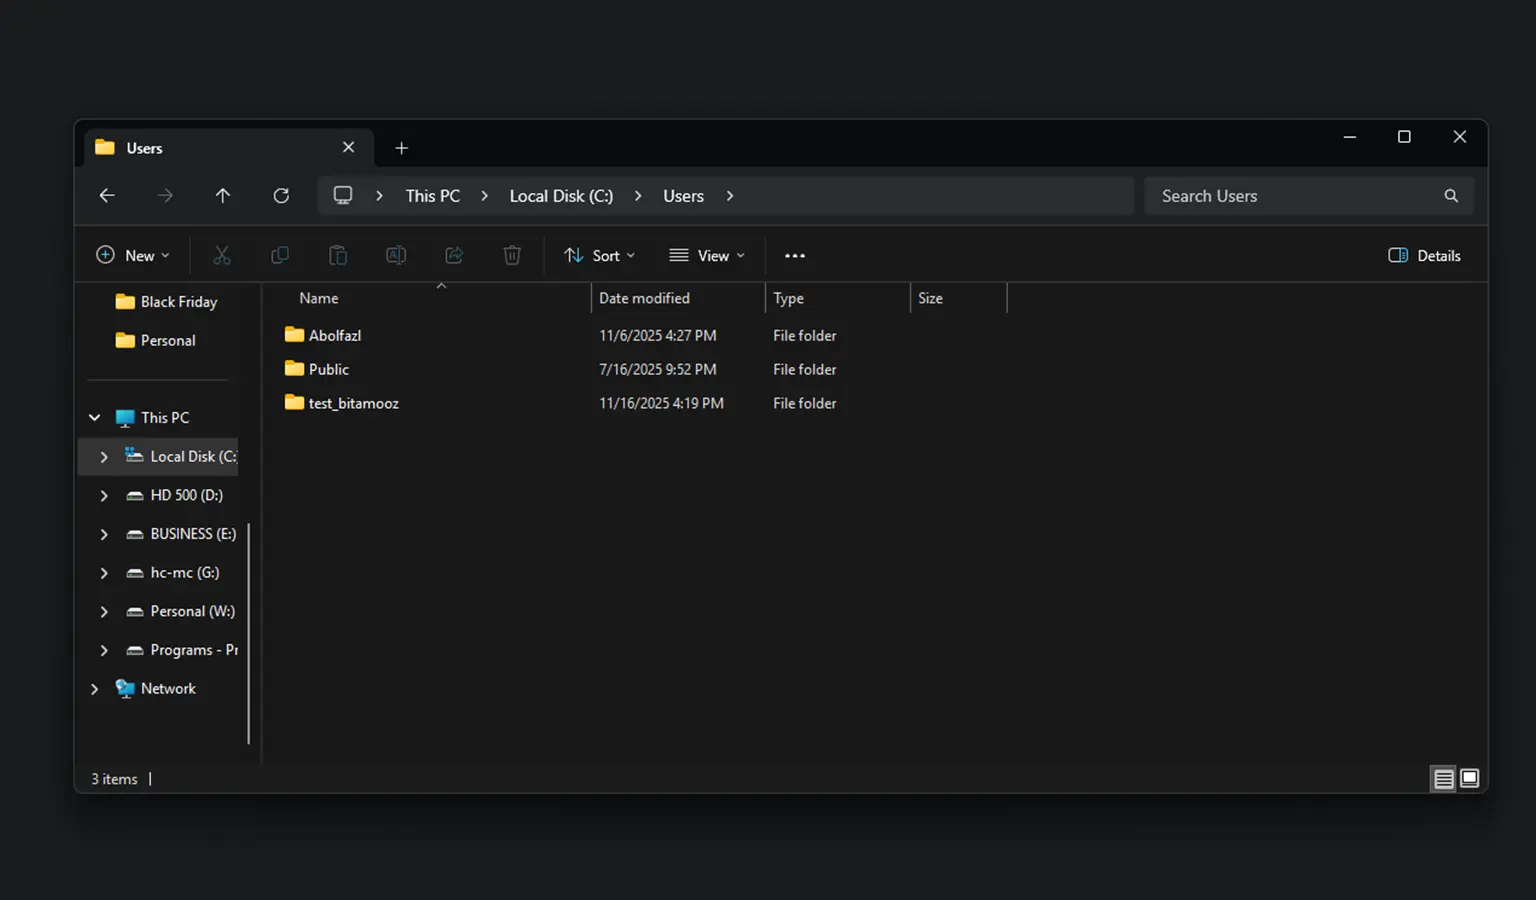This screenshot has width=1536, height=900.
Task: Toggle the Details pane
Action: click(x=1425, y=256)
